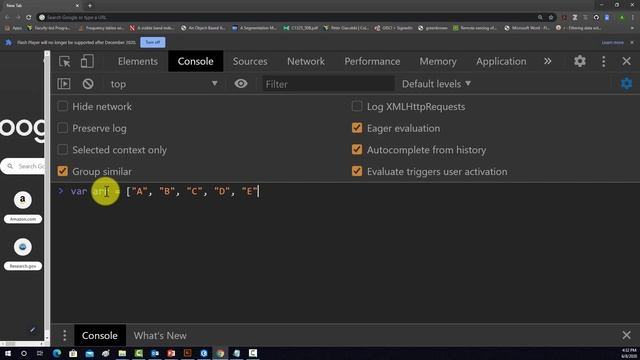Show the console sidebar panel icon
Image resolution: width=640 pixels, height=360 pixels.
pyautogui.click(x=64, y=84)
